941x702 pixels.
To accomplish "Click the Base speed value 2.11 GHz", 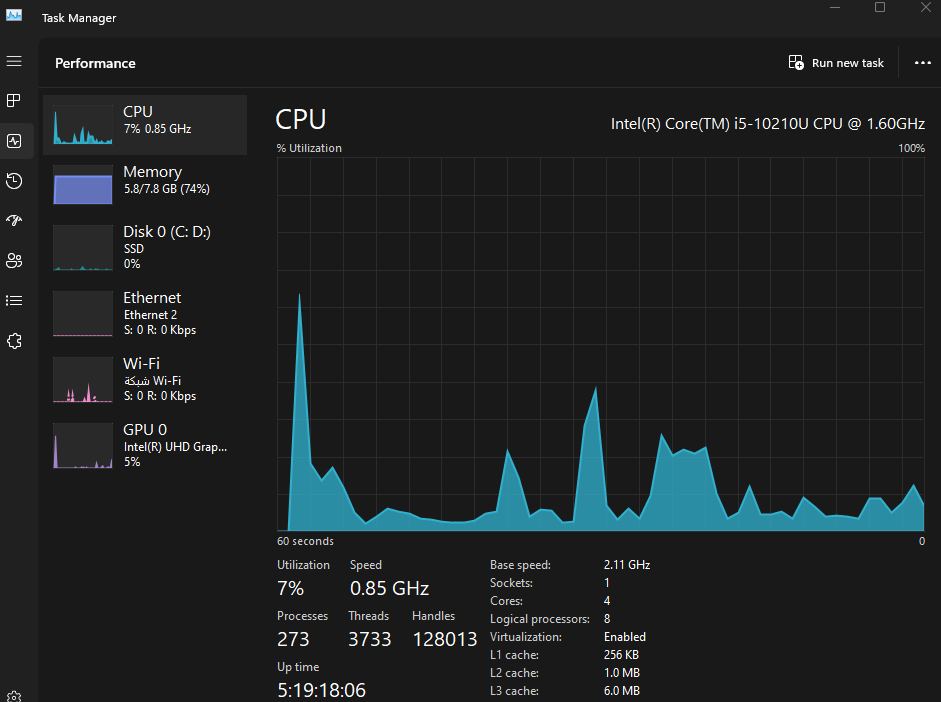I will pyautogui.click(x=627, y=565).
